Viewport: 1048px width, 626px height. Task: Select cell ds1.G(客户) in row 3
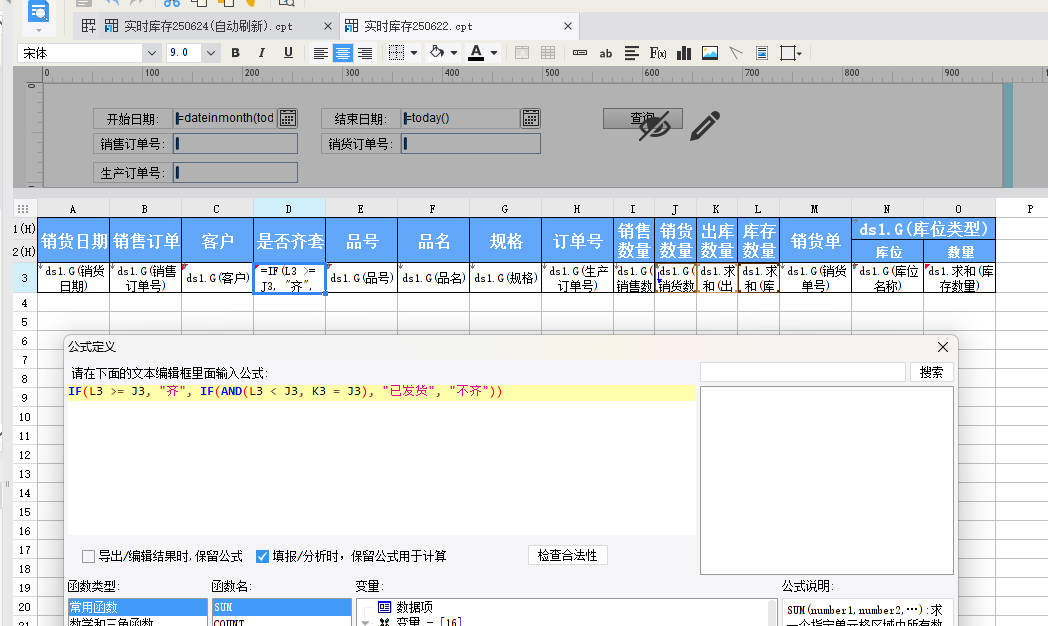click(x=217, y=278)
